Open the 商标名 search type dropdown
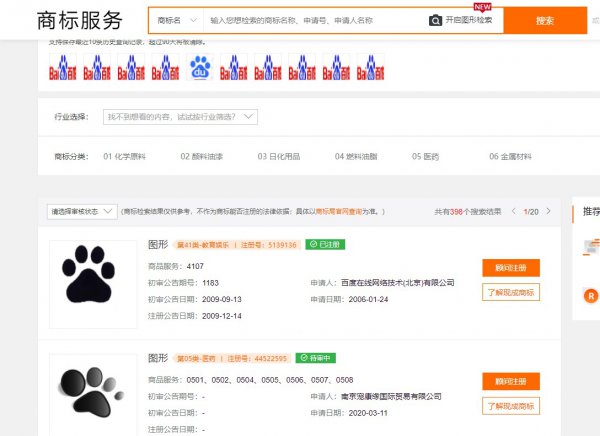Image resolution: width=600 pixels, height=436 pixels. click(x=177, y=20)
